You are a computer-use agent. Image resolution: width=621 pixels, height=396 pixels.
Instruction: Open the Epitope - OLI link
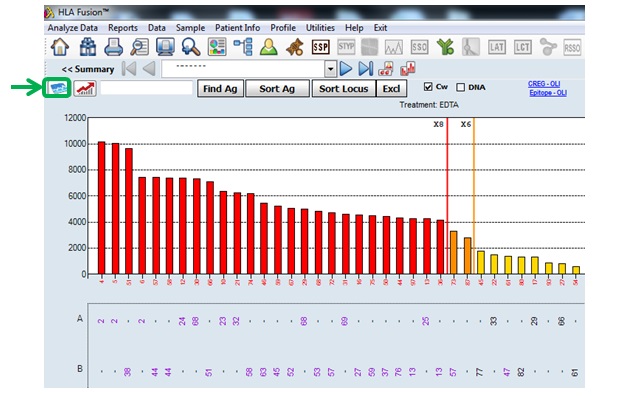click(x=548, y=93)
